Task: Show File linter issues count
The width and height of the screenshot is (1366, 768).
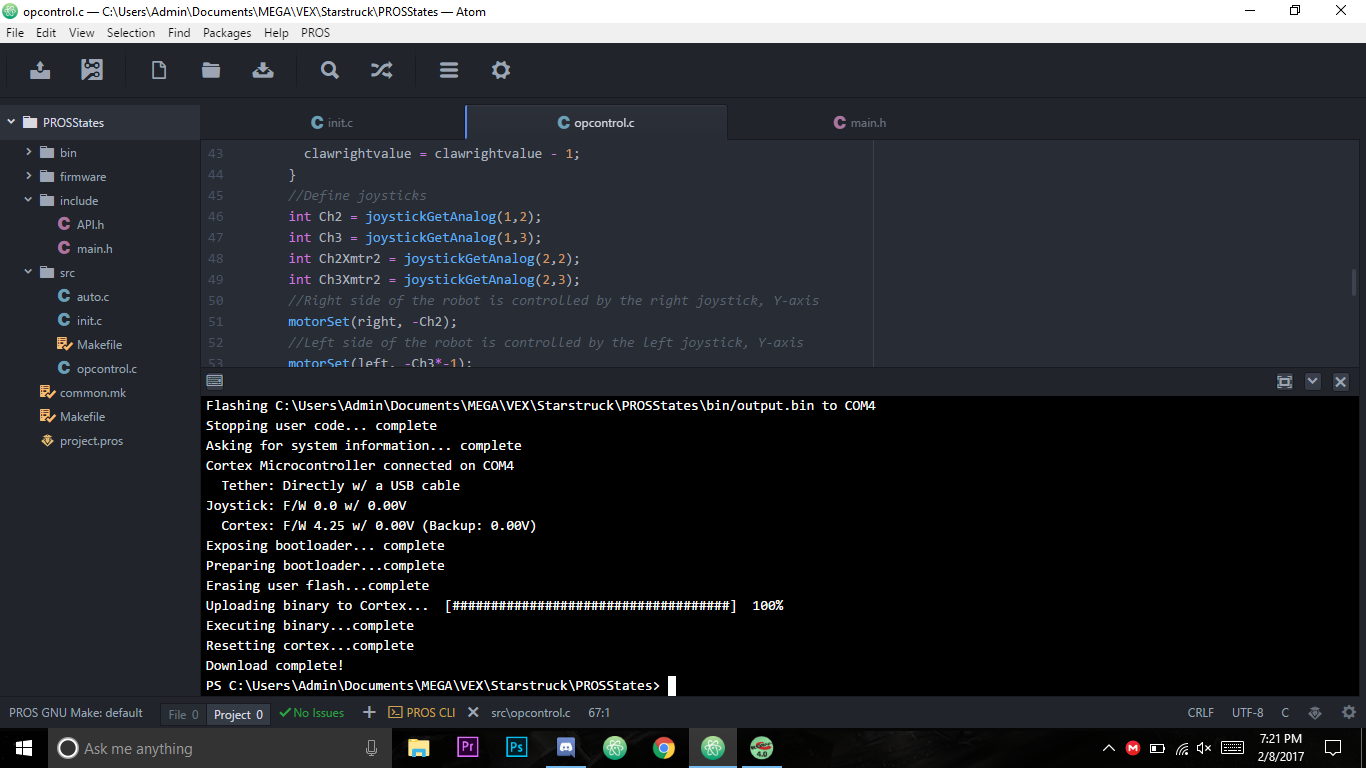Action: coord(183,714)
